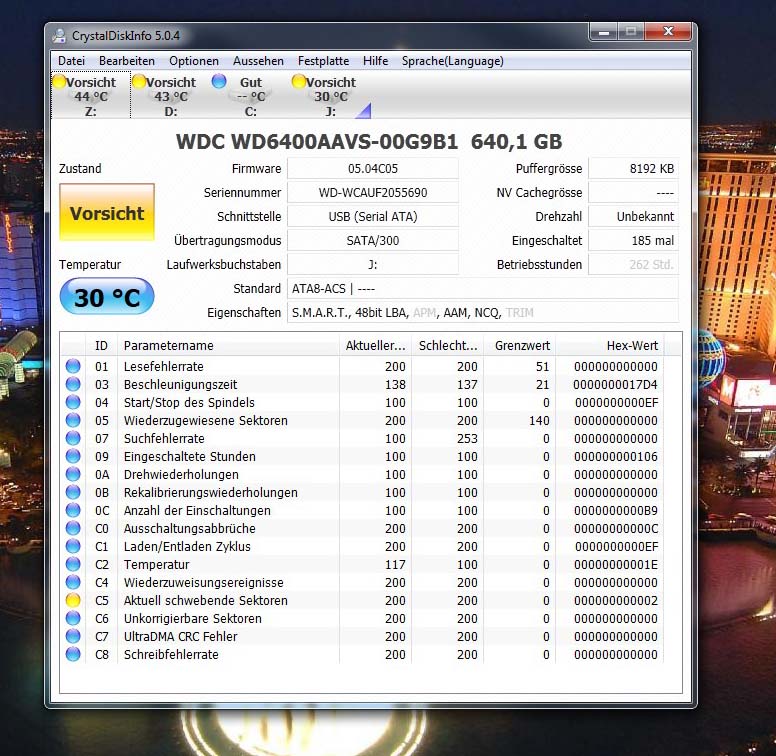Open the Datei menu
This screenshot has height=756, width=776.
(71, 61)
